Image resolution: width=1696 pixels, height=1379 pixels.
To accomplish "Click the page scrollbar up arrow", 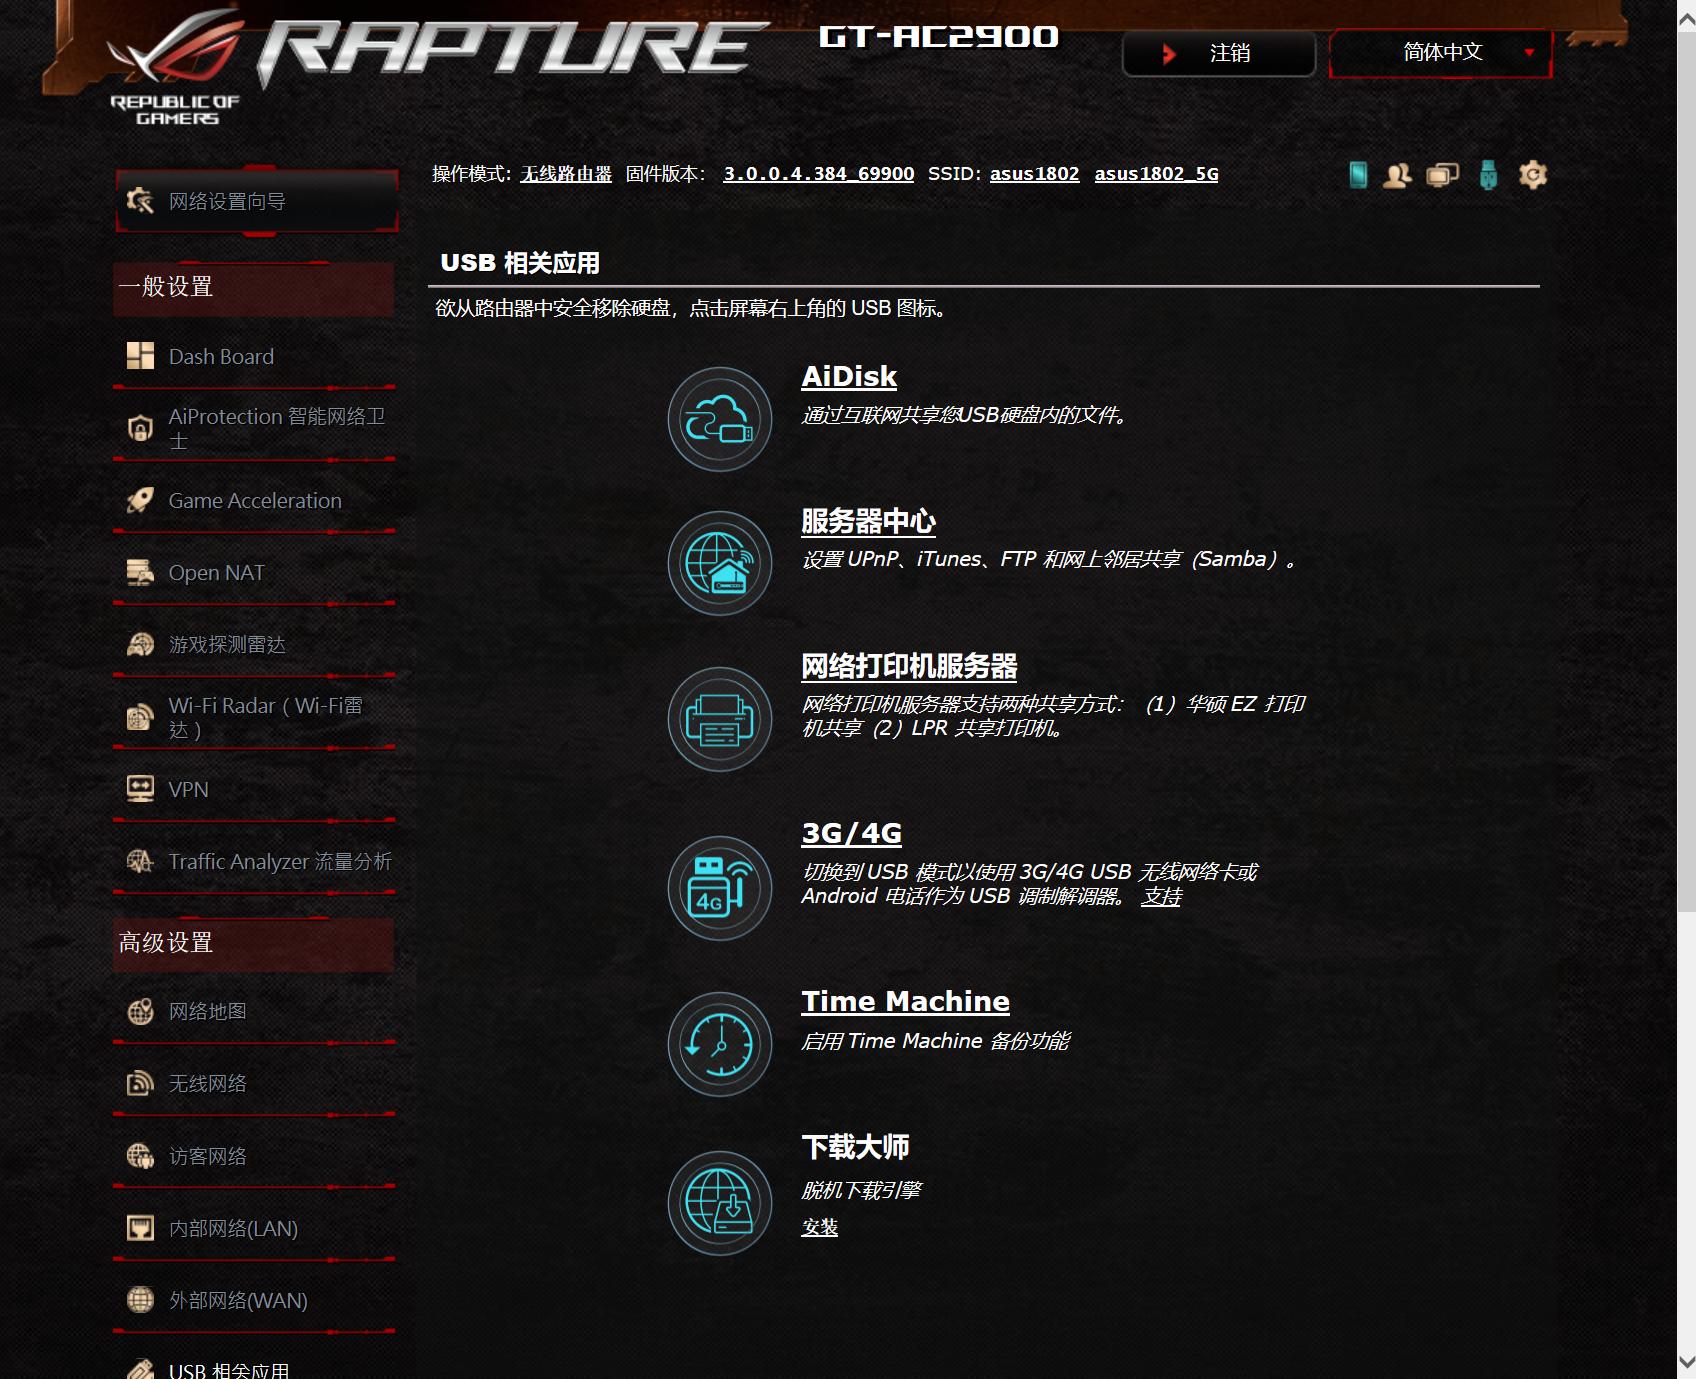I will point(1686,17).
